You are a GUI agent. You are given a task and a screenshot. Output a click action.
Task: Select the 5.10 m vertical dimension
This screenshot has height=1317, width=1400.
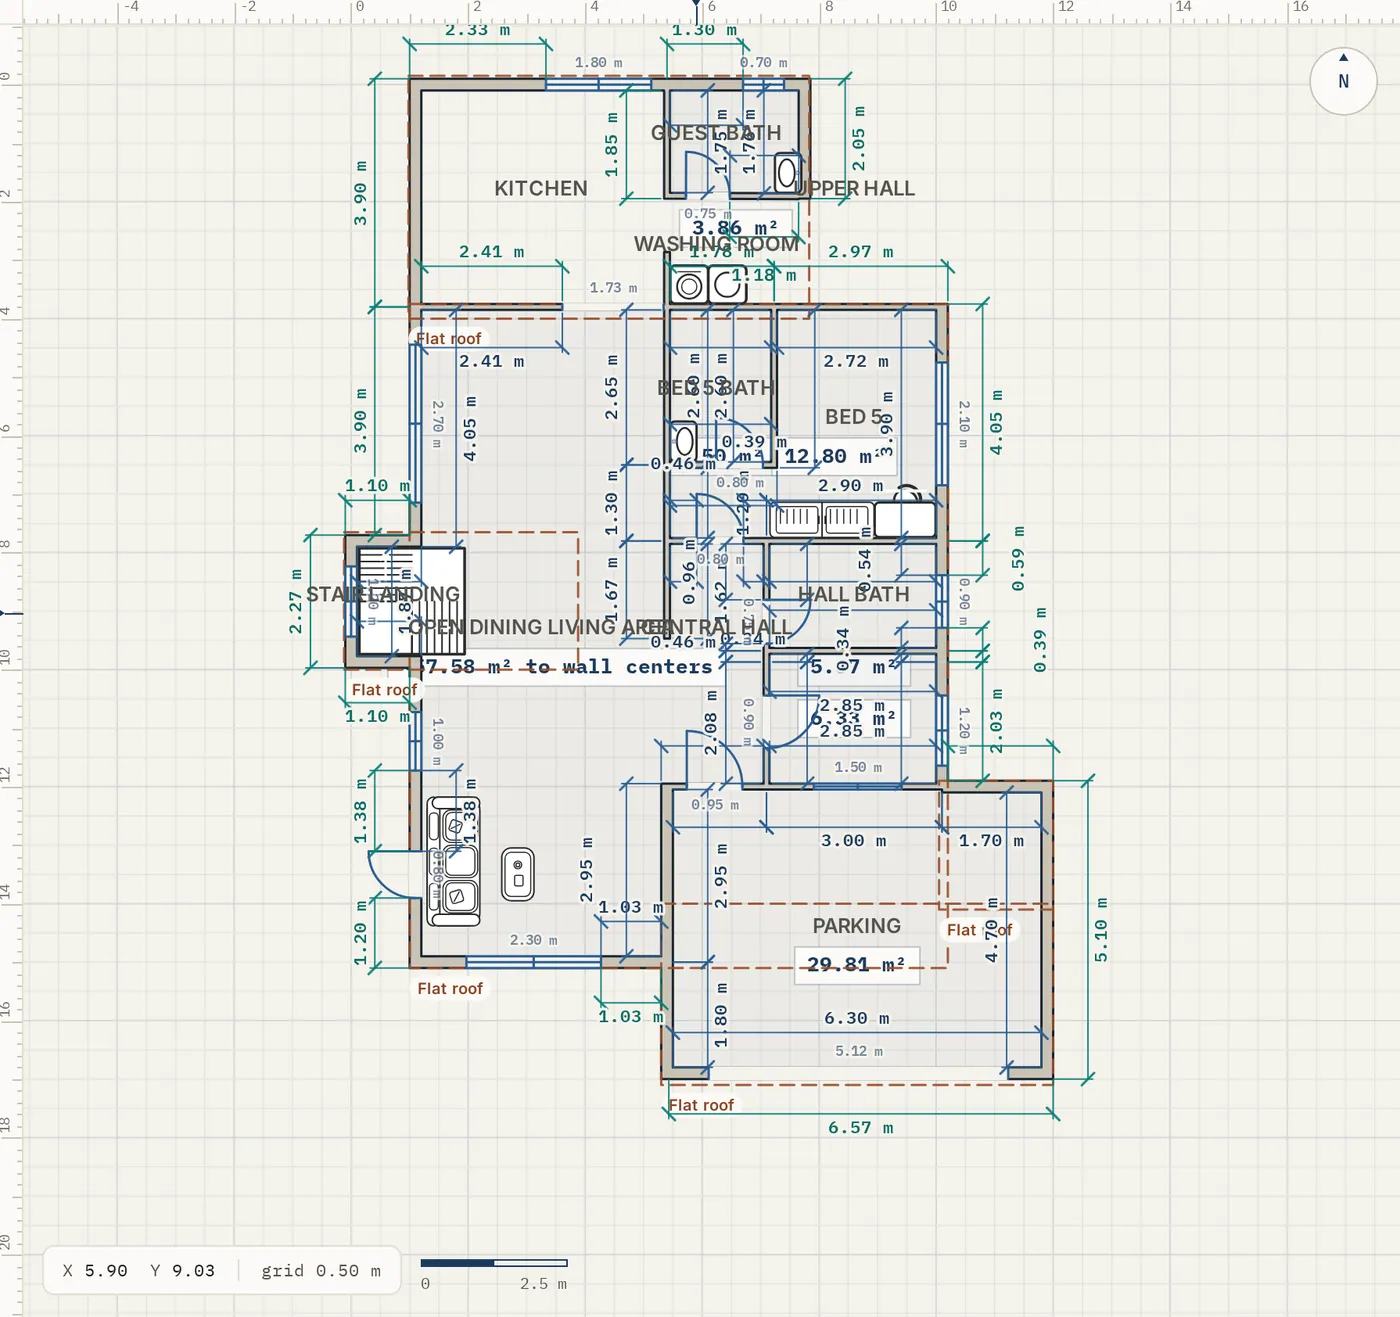click(1101, 930)
